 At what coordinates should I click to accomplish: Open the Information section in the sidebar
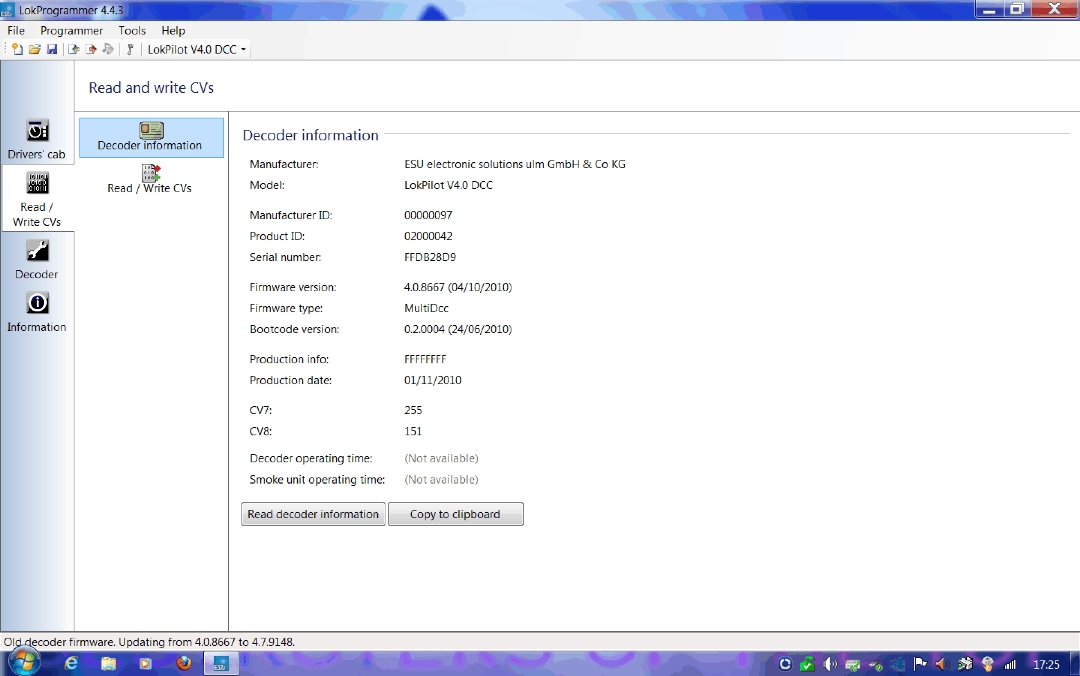(x=37, y=311)
